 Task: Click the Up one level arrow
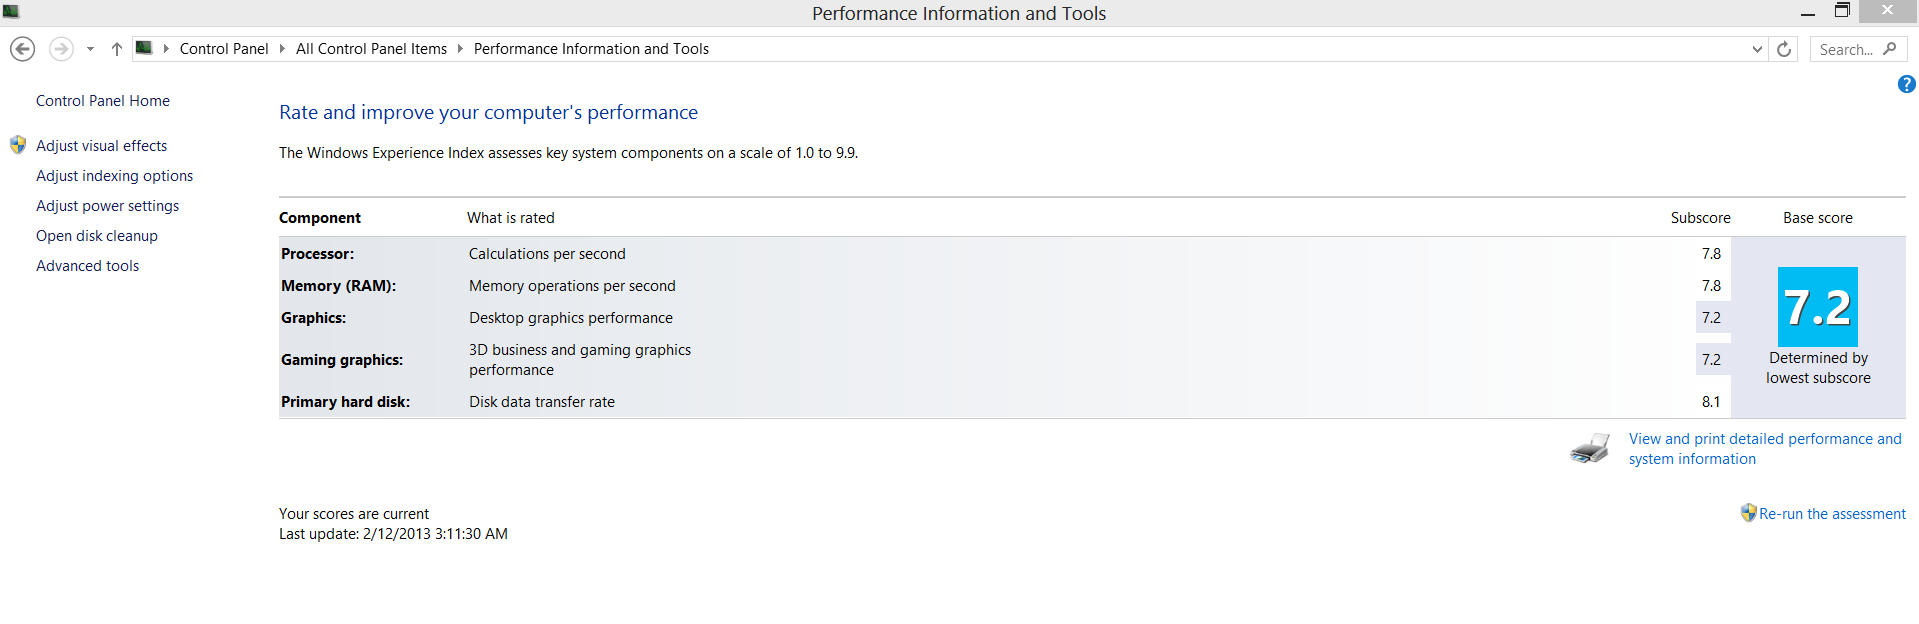(x=117, y=49)
